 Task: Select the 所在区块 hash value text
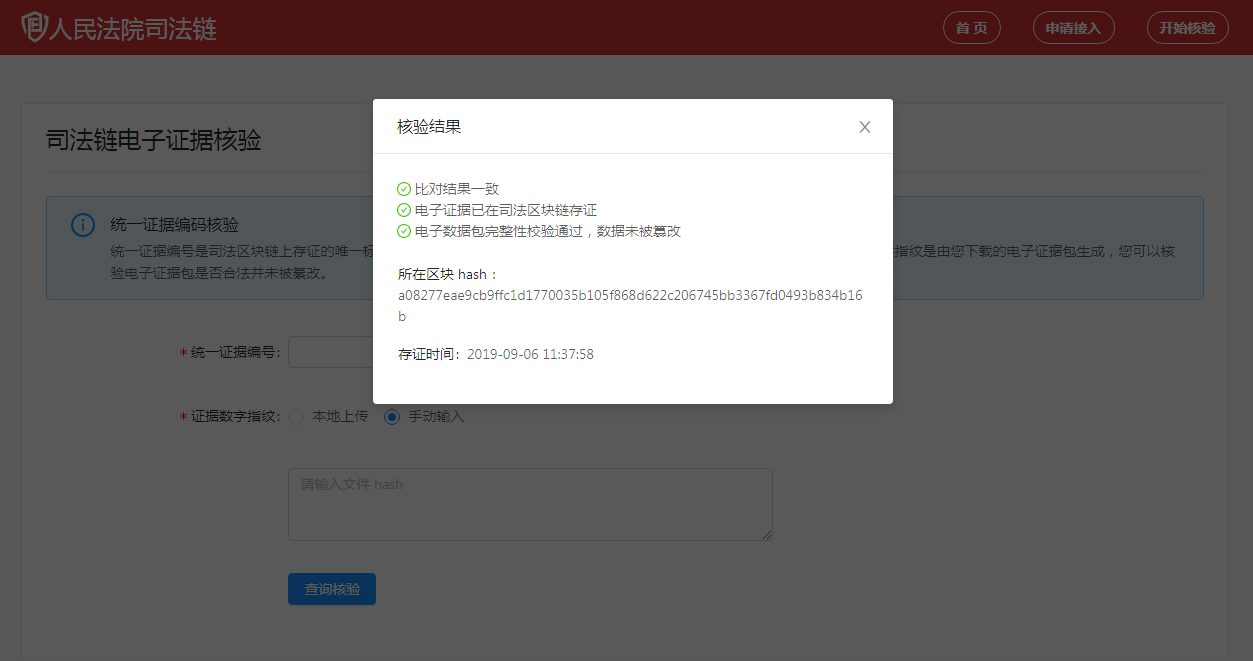point(632,294)
